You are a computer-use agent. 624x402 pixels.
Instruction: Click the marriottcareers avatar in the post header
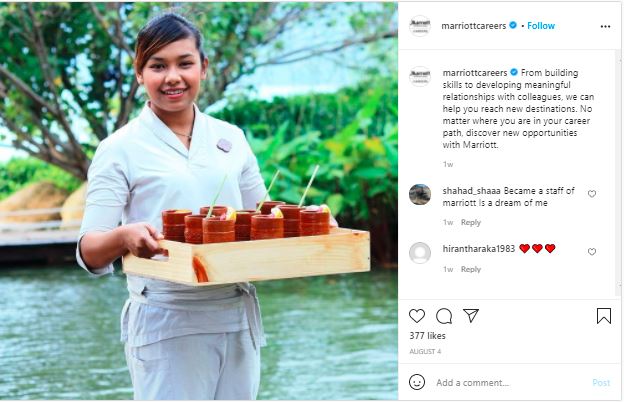click(420, 26)
